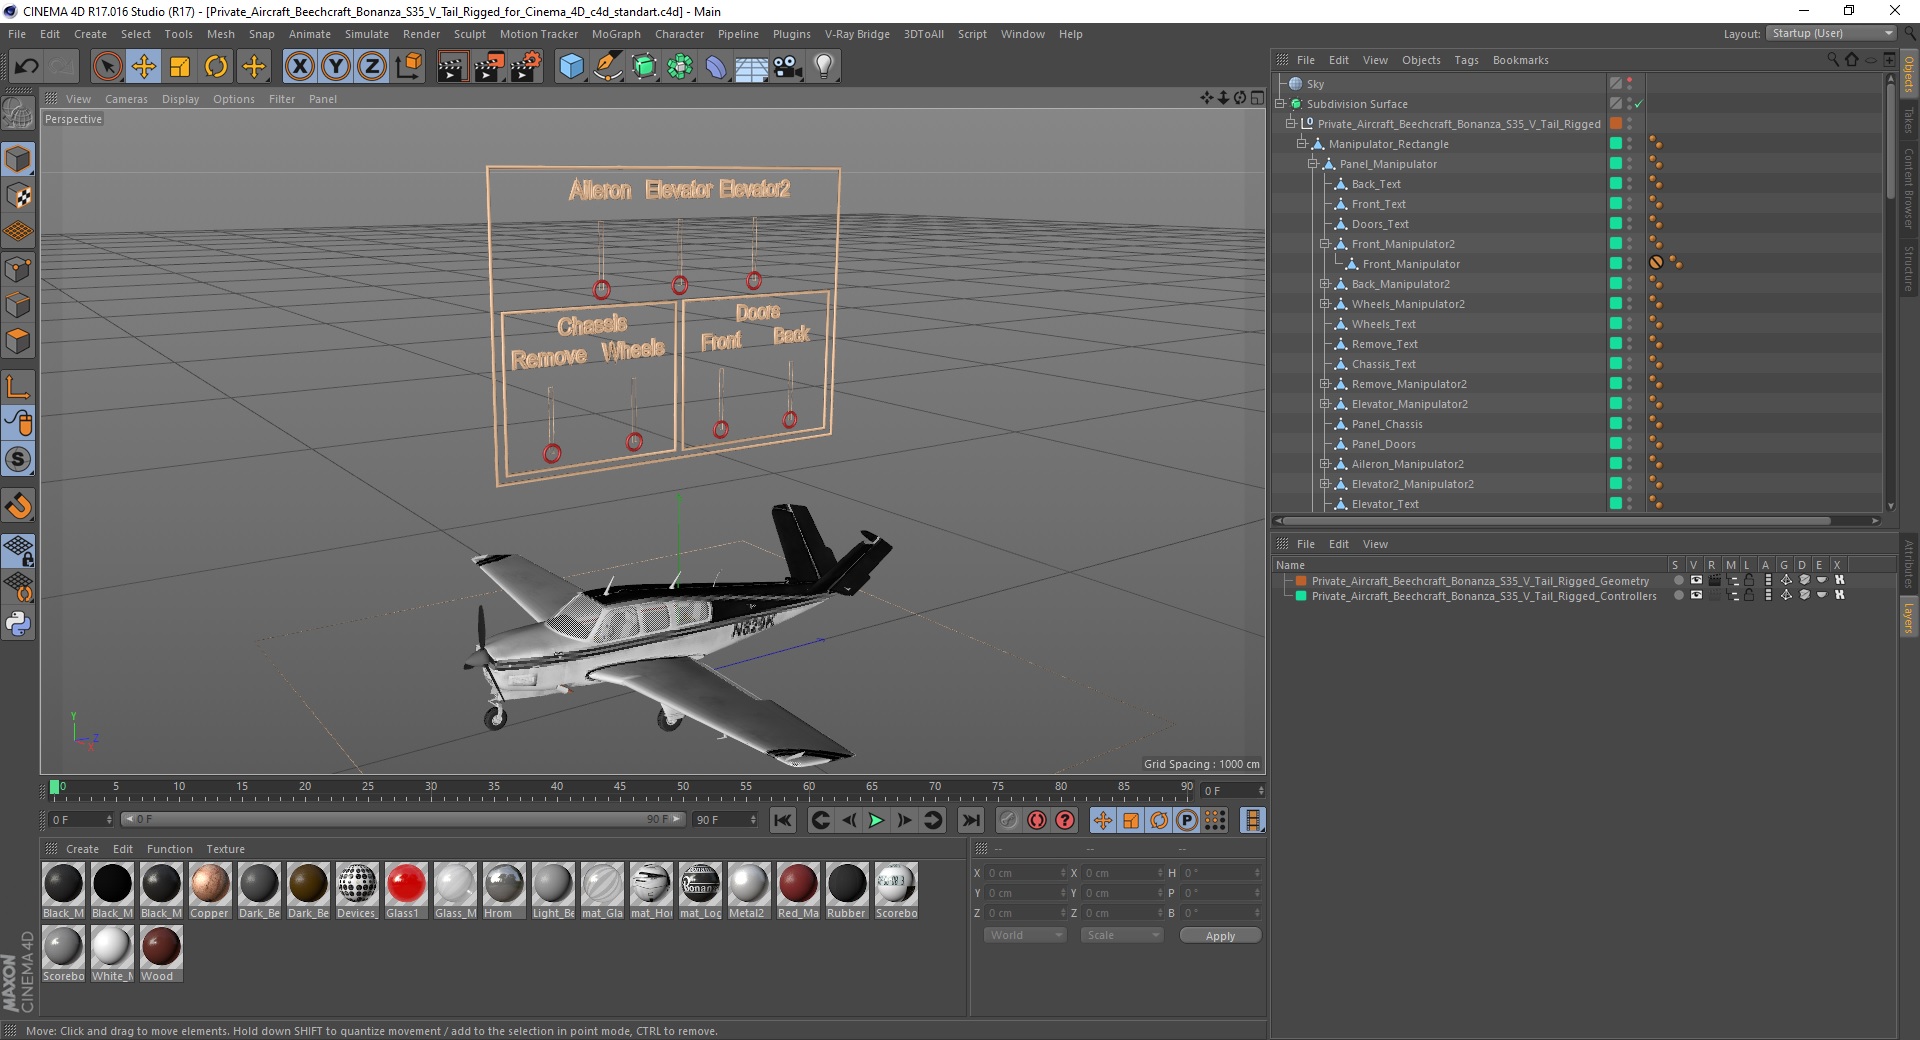The width and height of the screenshot is (1920, 1040).
Task: Select the Live Selection tool
Action: 107,67
